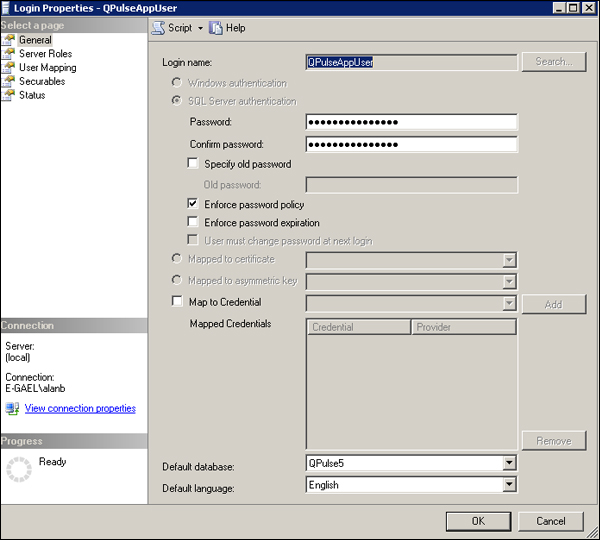The height and width of the screenshot is (540, 600).
Task: Select Mapped to asymmetric key radio button
Action: (x=176, y=280)
